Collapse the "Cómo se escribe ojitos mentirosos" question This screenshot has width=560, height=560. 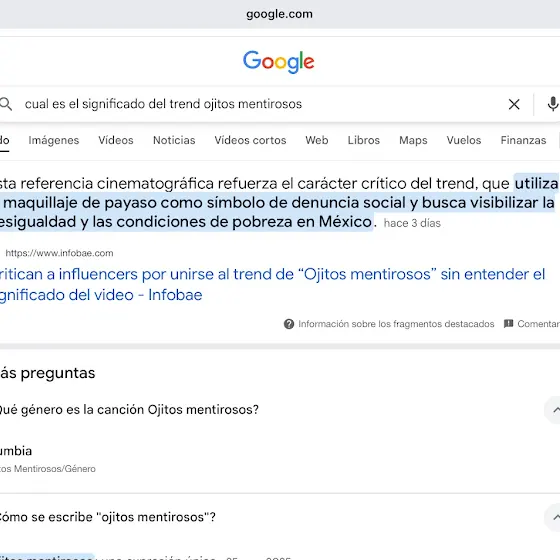(555, 517)
